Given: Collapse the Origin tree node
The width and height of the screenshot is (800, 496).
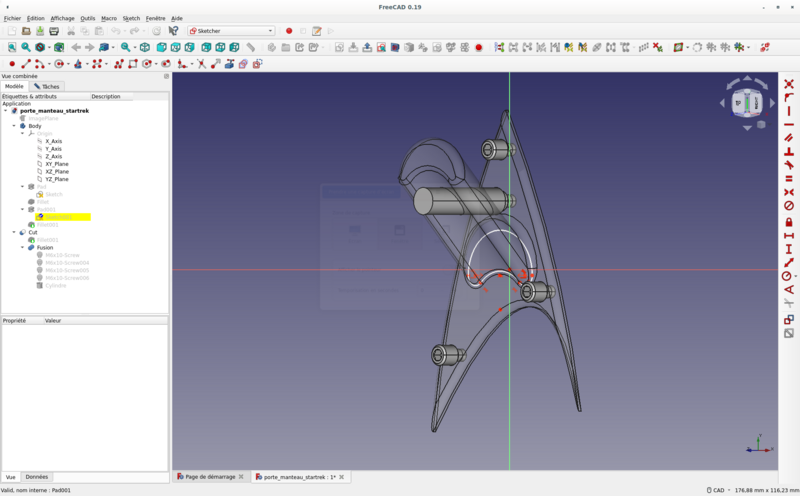Looking at the screenshot, I should (22, 134).
